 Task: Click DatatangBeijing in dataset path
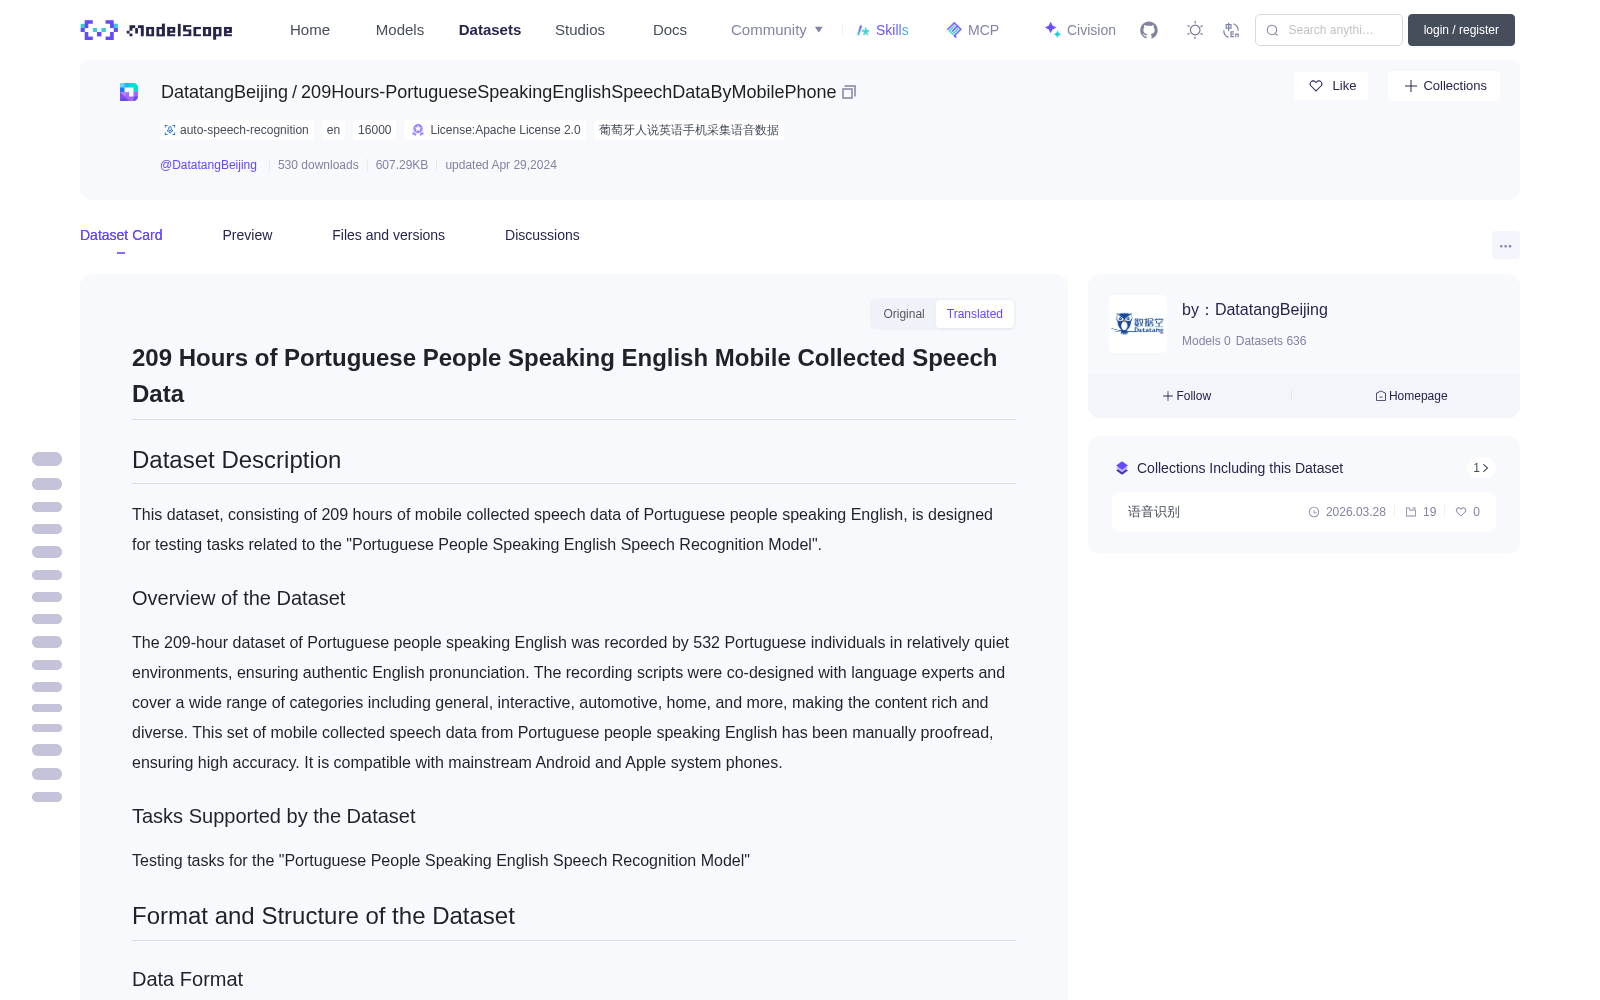point(224,92)
